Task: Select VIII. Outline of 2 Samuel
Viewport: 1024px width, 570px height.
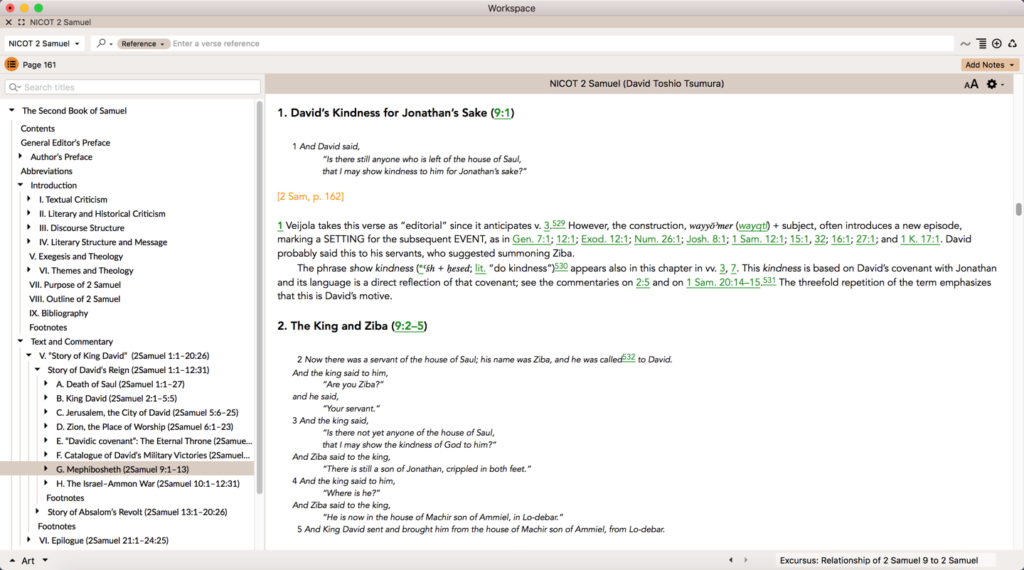Action: point(74,299)
